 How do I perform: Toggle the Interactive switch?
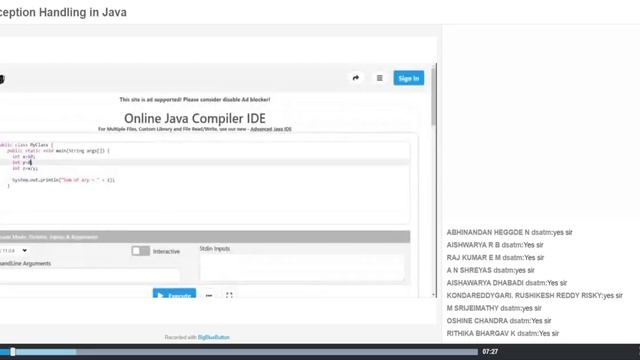point(140,251)
